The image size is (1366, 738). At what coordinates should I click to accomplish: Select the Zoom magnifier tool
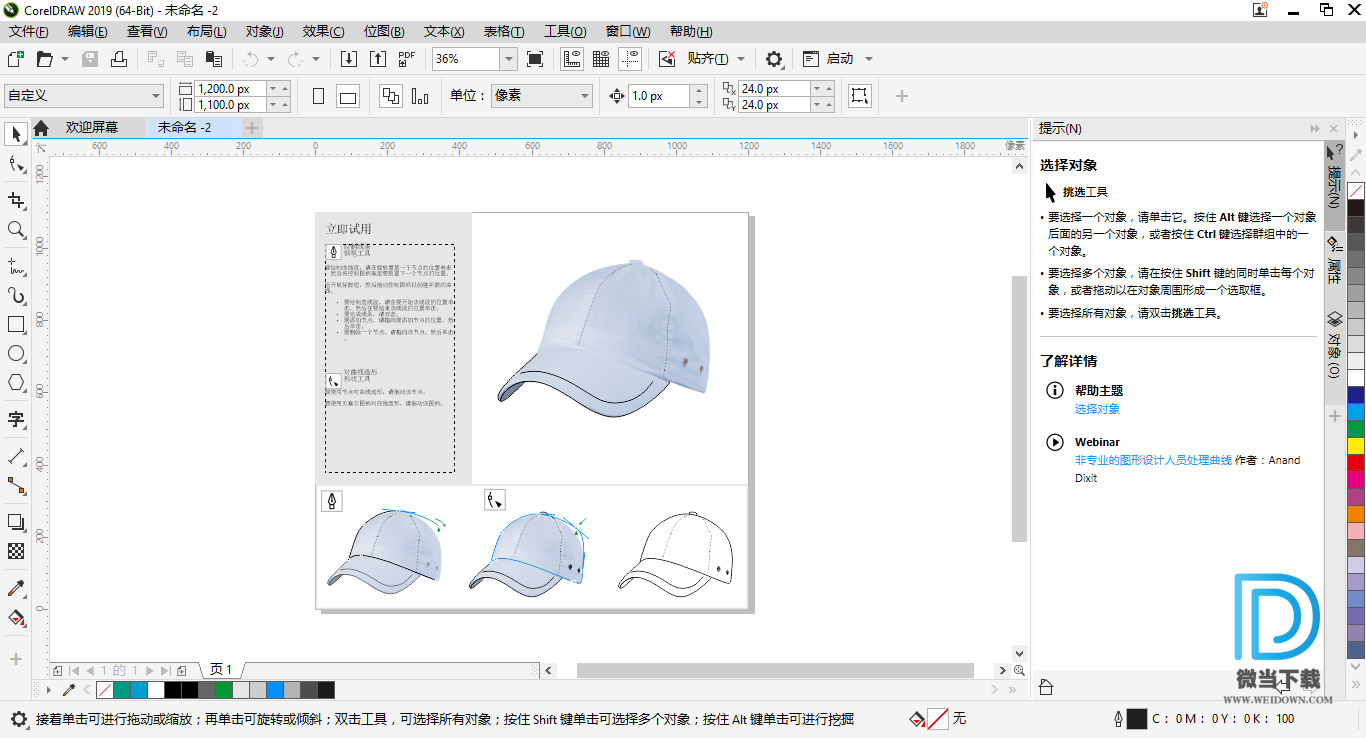(16, 230)
